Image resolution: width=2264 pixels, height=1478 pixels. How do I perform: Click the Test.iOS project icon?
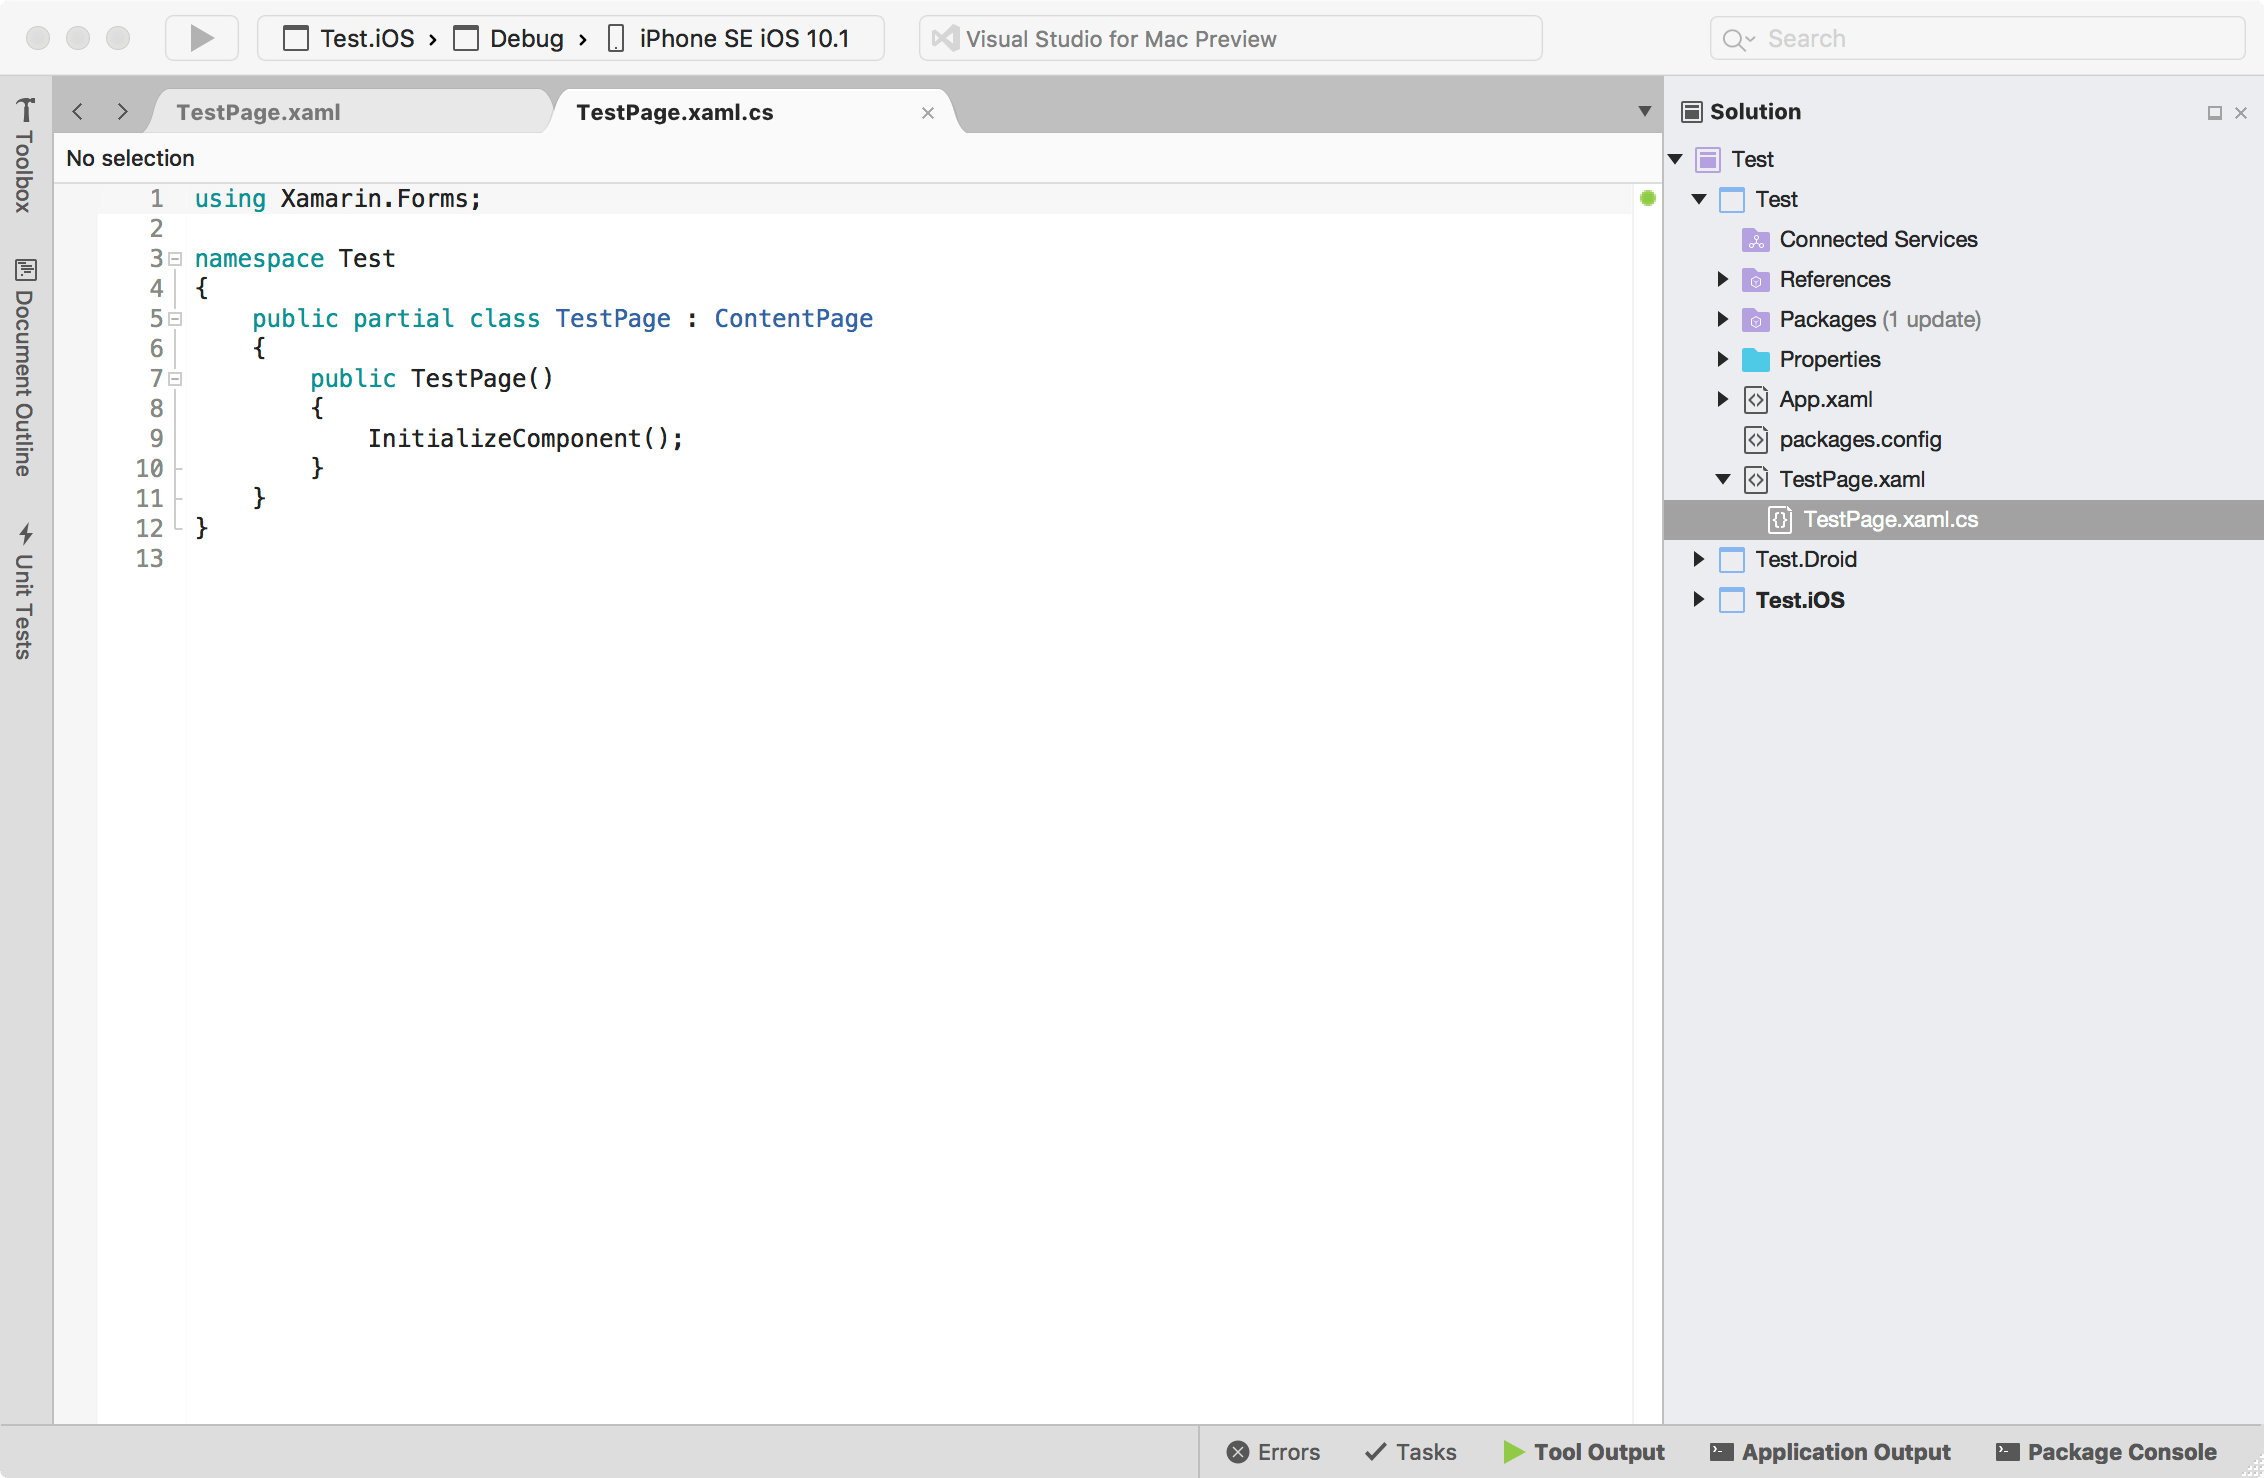1732,599
